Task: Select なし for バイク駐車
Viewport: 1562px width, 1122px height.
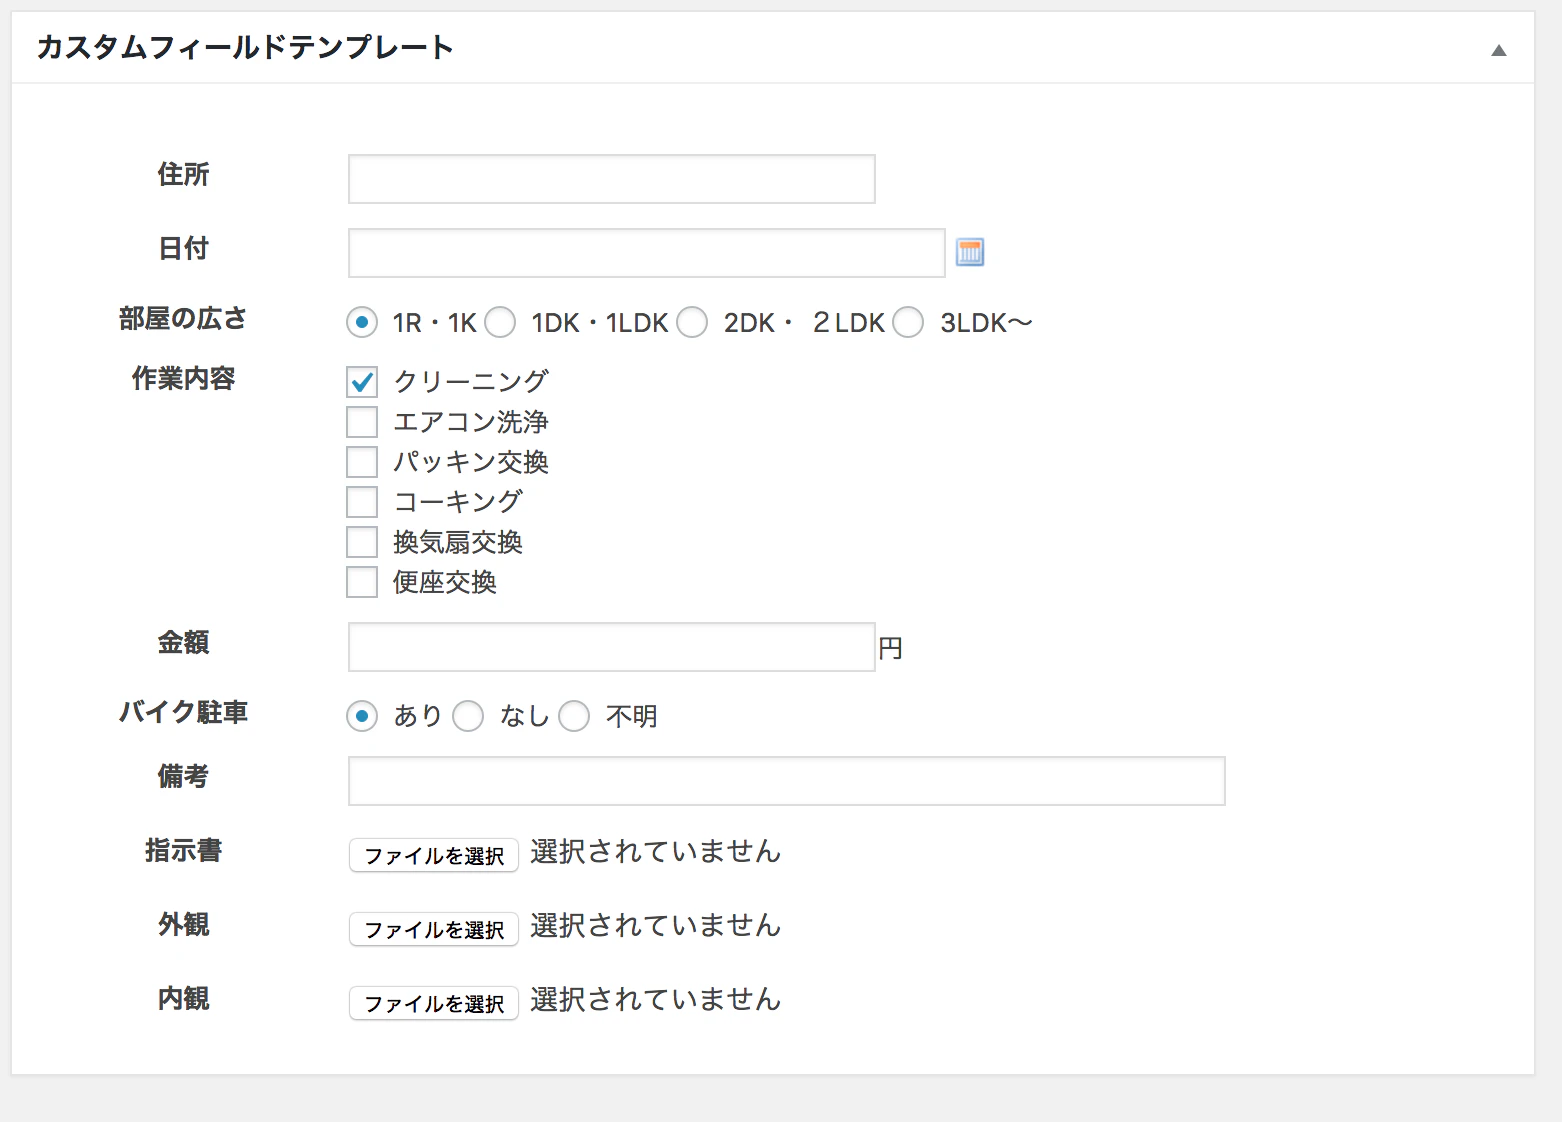Action: click(468, 716)
